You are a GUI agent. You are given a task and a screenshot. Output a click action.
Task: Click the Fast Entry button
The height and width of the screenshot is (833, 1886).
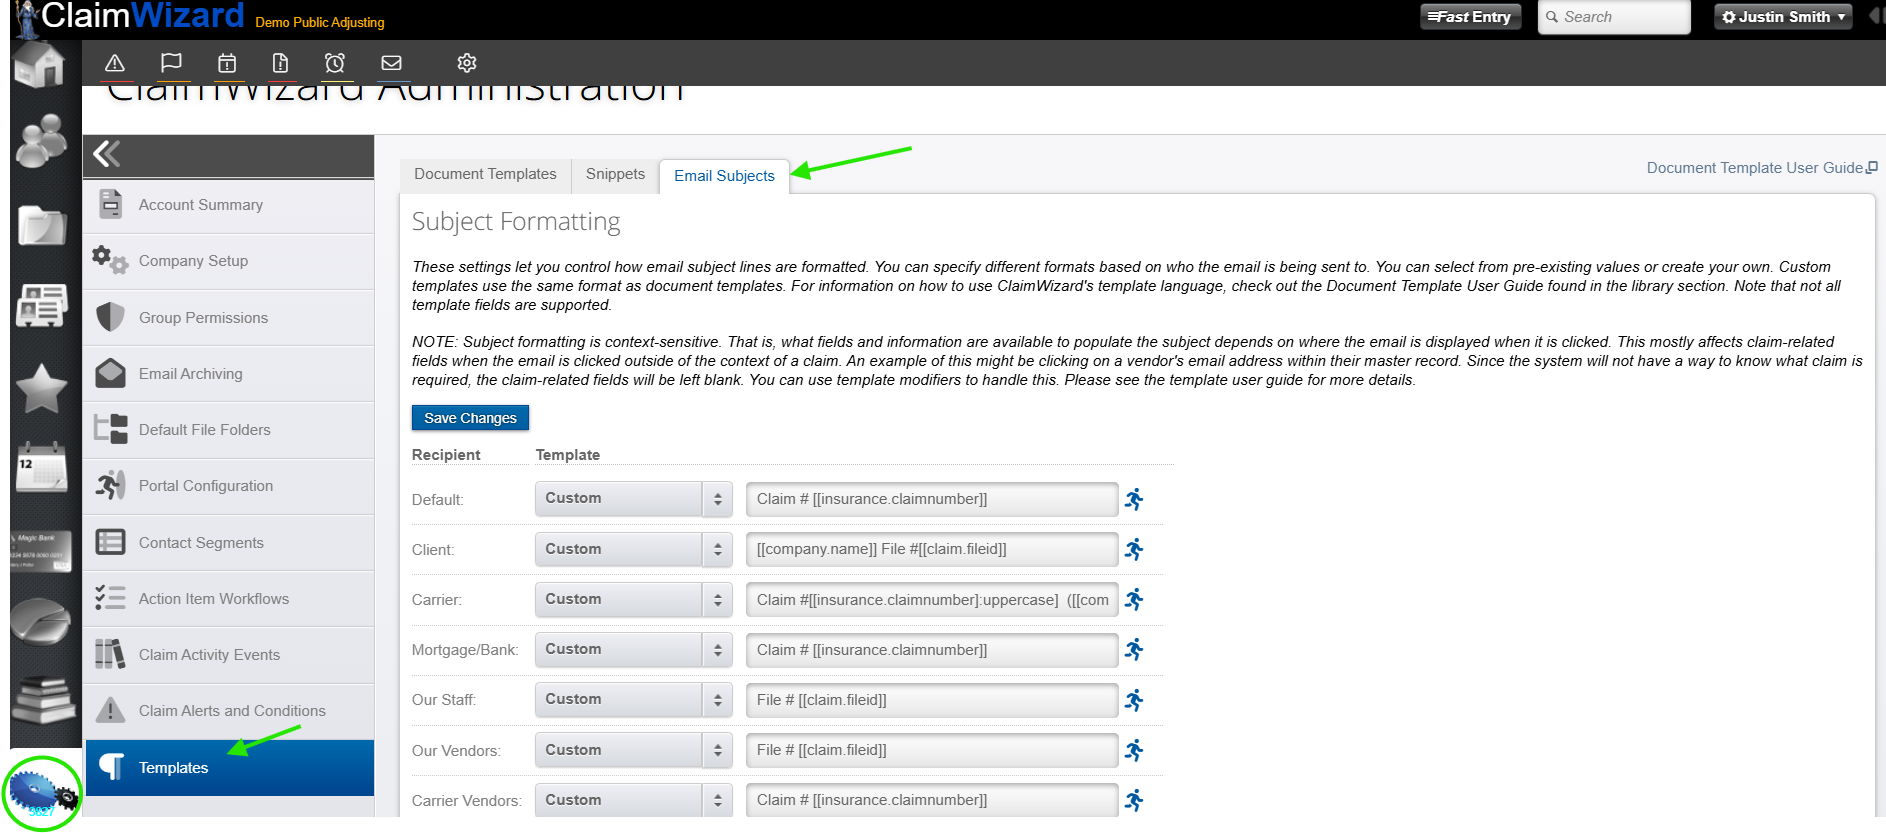click(x=1470, y=17)
